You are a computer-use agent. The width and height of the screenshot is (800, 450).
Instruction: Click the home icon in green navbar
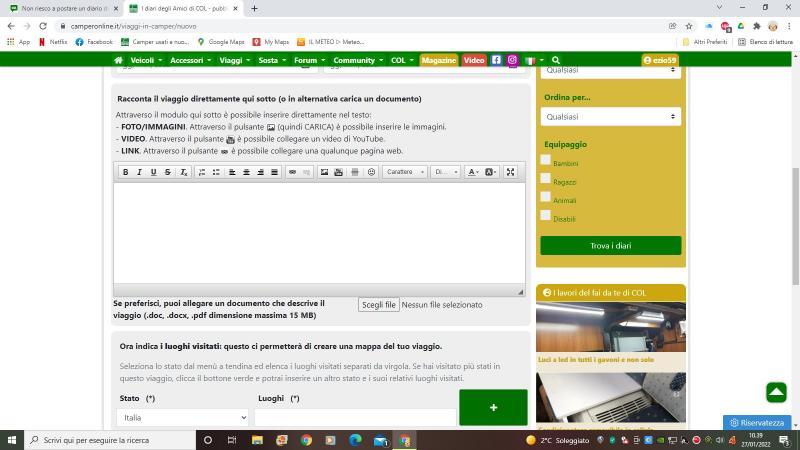[118, 60]
